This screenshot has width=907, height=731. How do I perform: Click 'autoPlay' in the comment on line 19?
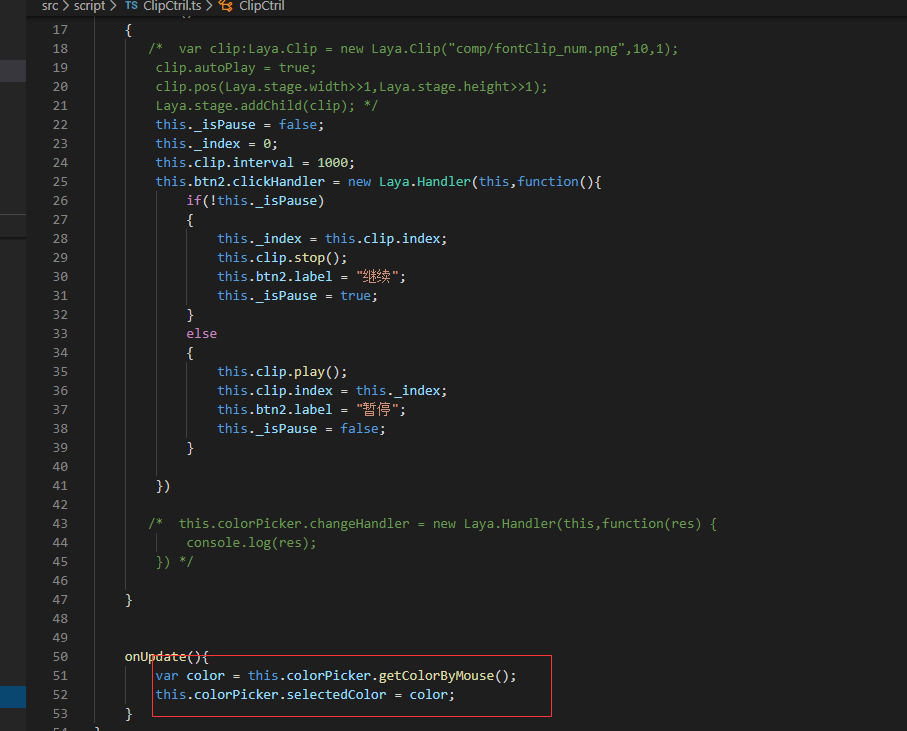pos(224,68)
